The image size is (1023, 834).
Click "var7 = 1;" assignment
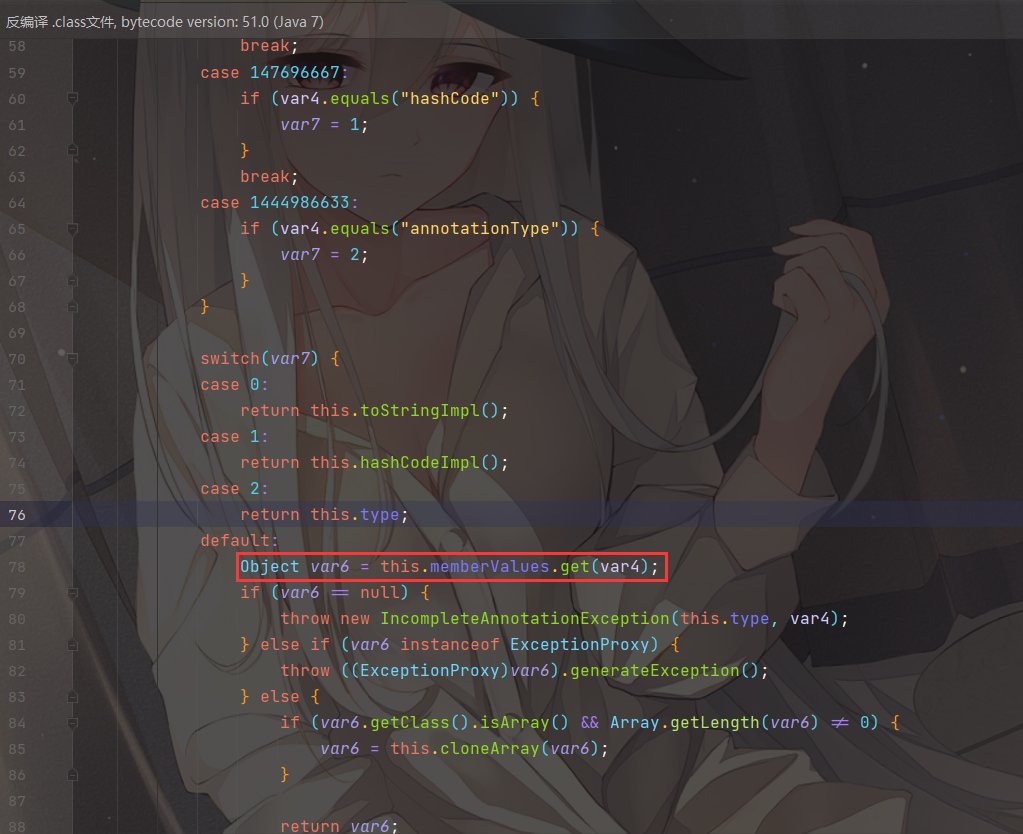coord(324,125)
